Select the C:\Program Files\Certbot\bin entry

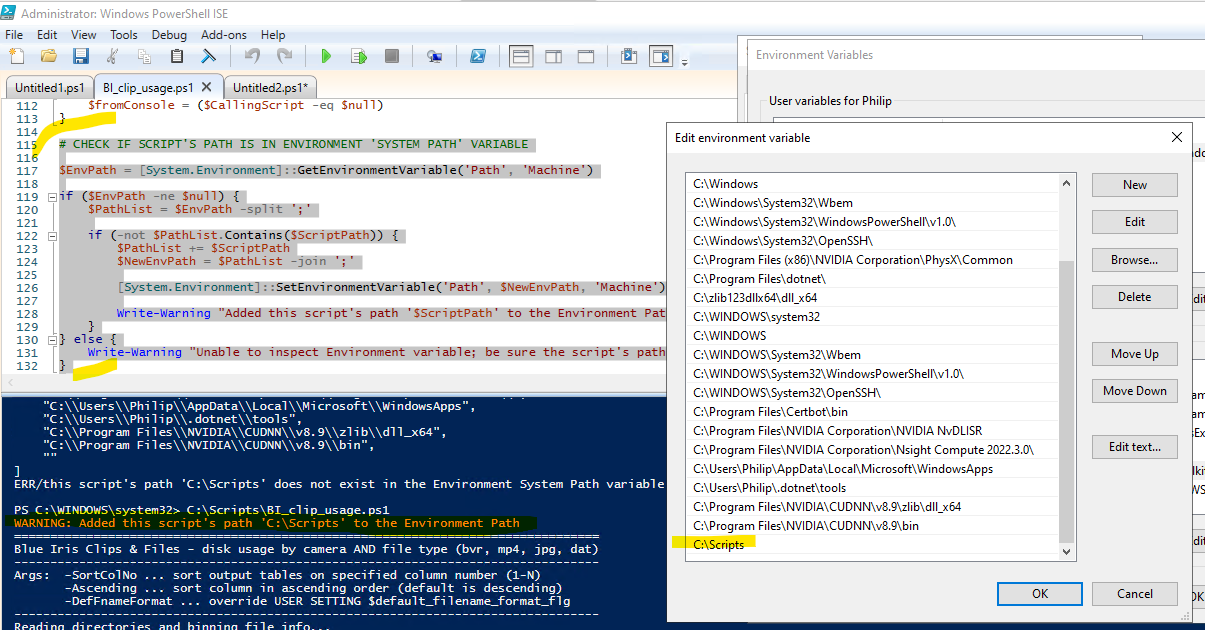(872, 412)
